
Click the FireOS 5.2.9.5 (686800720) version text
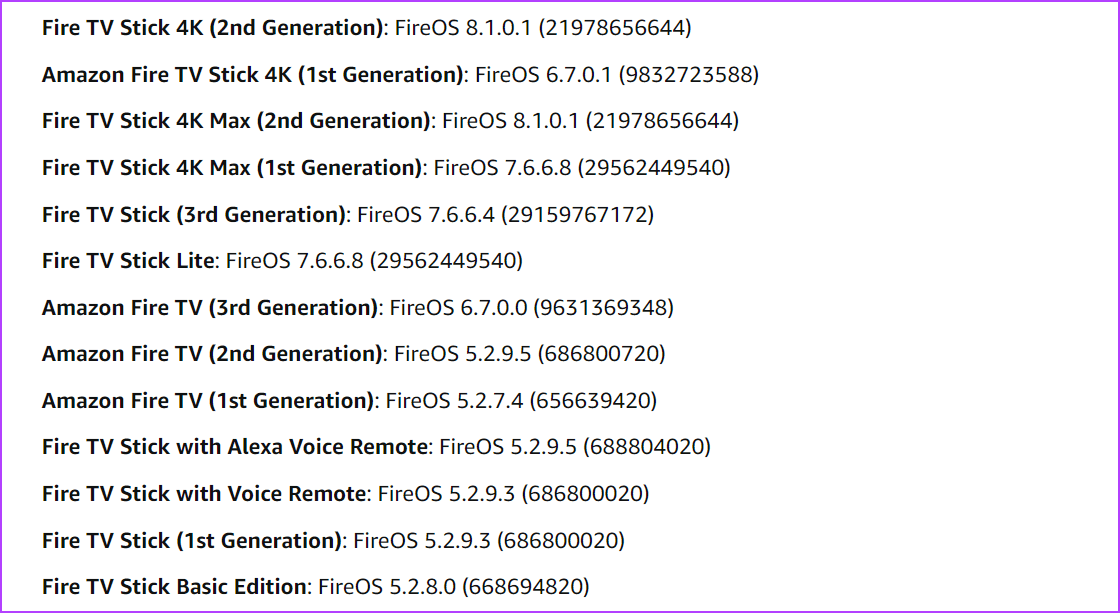pyautogui.click(x=529, y=354)
